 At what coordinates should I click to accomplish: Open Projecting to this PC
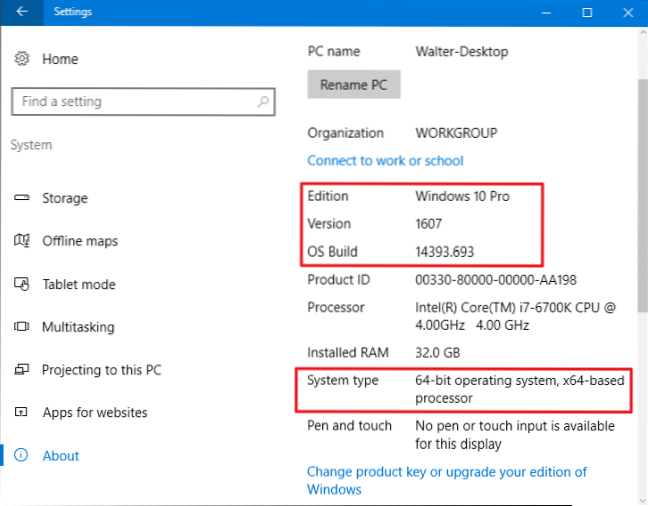tap(101, 370)
